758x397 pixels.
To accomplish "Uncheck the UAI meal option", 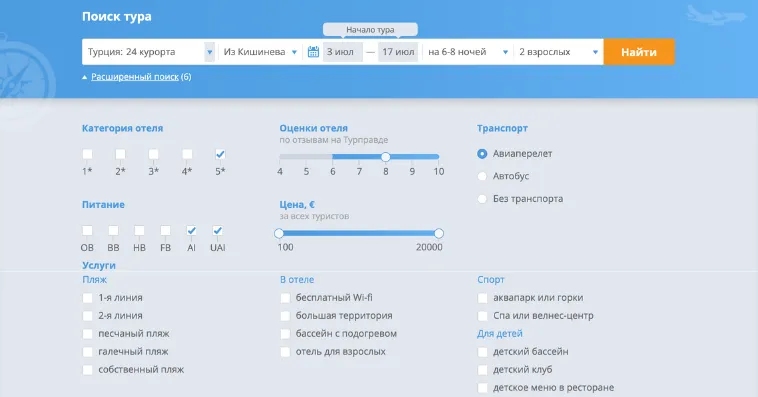I will click(x=218, y=231).
